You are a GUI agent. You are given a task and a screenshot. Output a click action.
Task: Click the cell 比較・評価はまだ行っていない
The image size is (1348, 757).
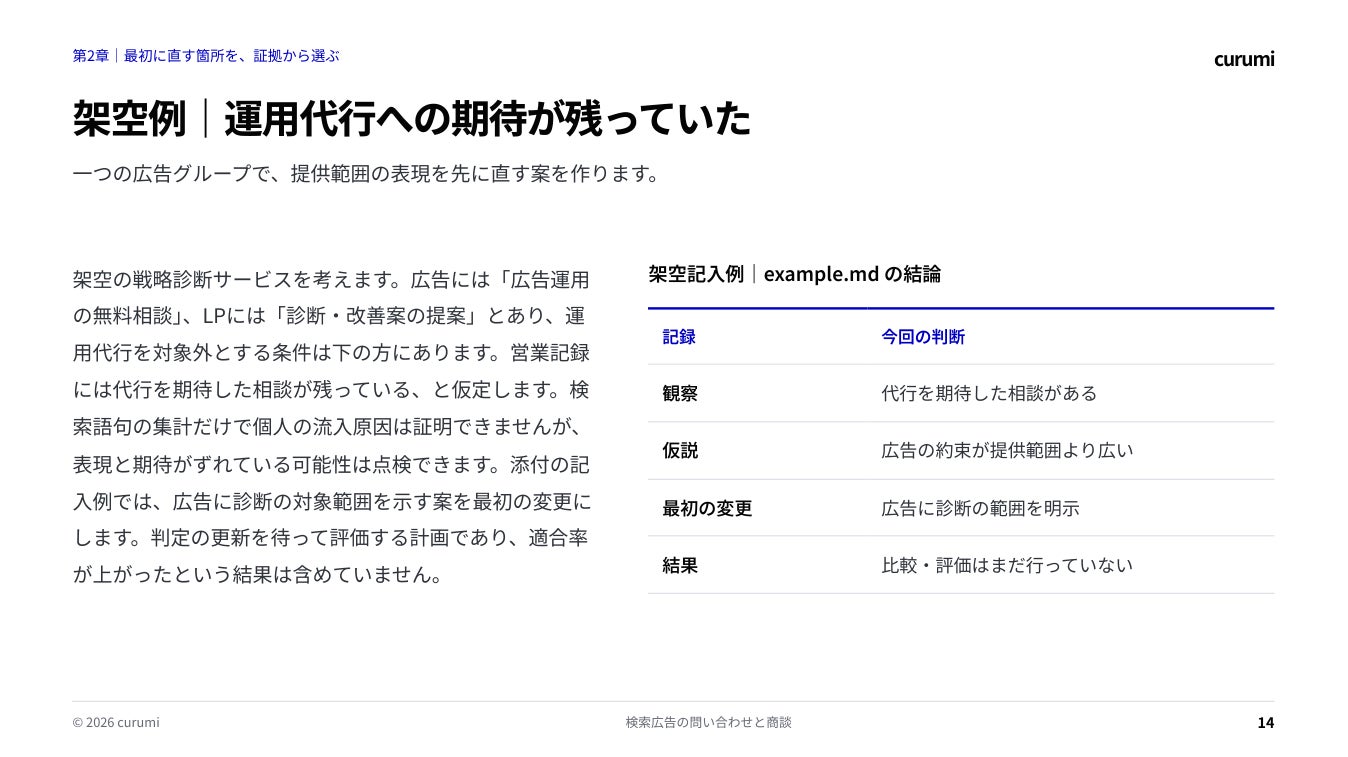click(x=1007, y=565)
